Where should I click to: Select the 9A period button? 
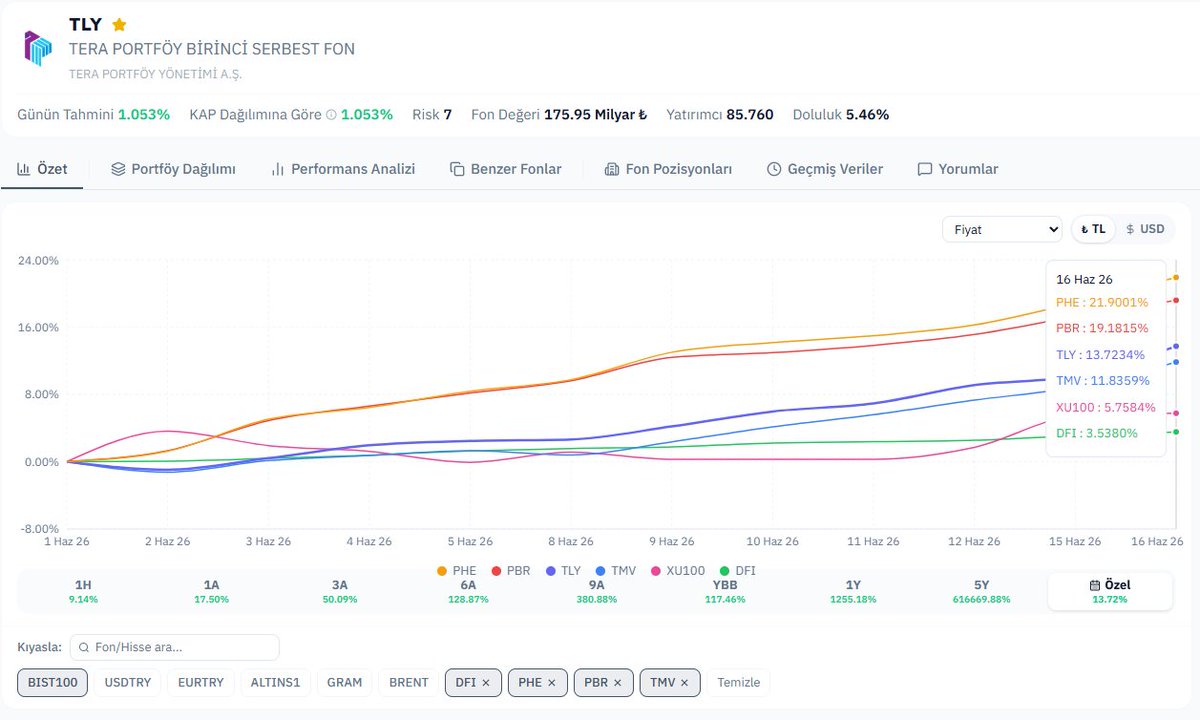(597, 591)
